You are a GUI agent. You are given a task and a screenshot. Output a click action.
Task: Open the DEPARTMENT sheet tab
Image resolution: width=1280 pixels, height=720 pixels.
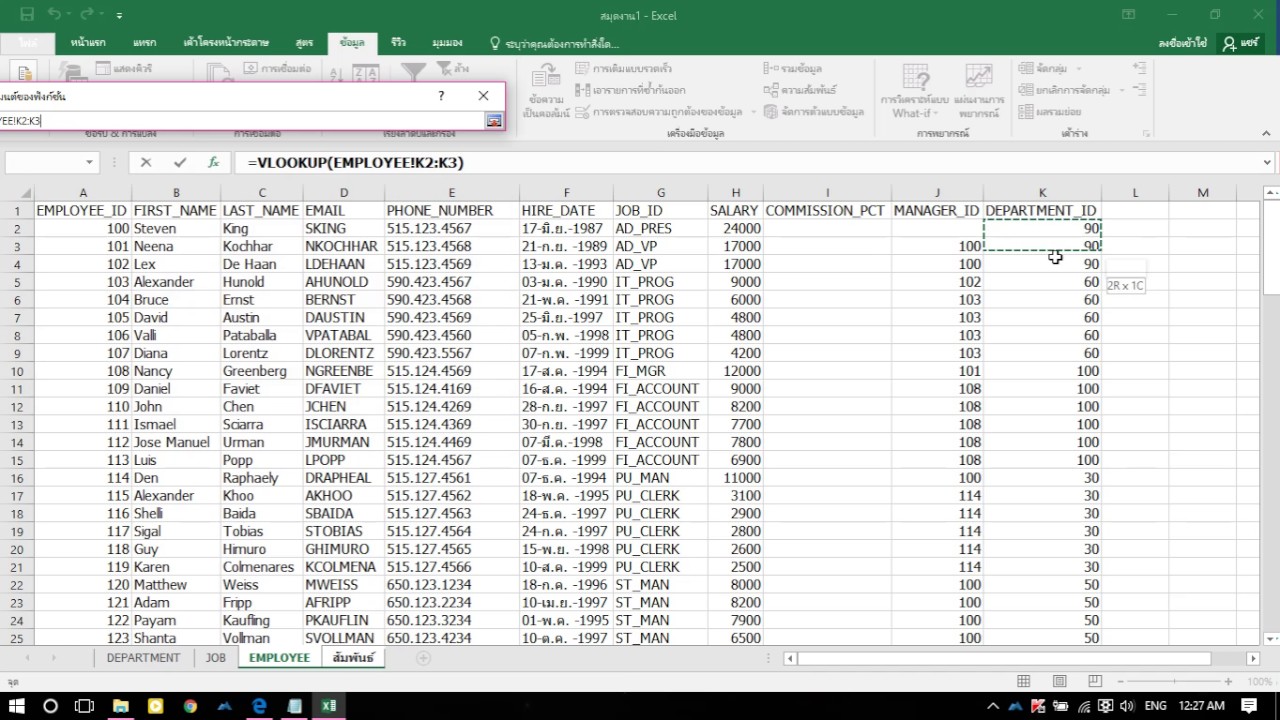tap(144, 658)
